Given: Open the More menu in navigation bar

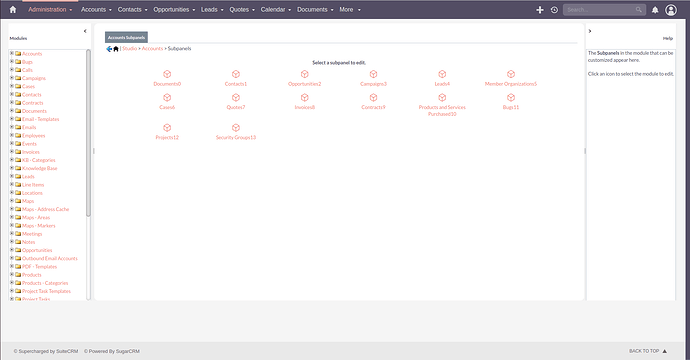Looking at the screenshot, I should (350, 9).
